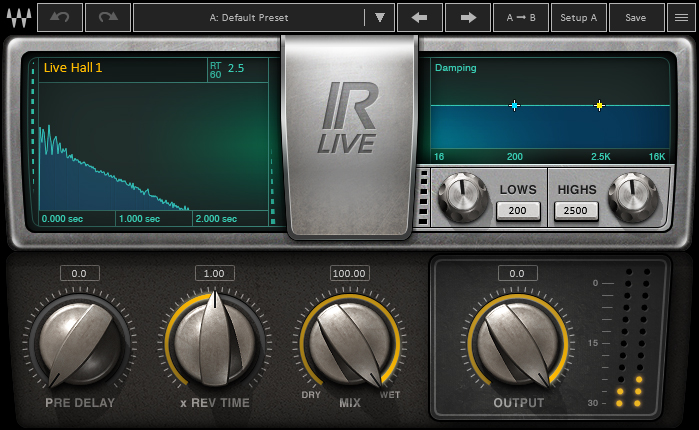Click the Lows frequency 200 value box
The width and height of the screenshot is (699, 430).
tap(518, 210)
